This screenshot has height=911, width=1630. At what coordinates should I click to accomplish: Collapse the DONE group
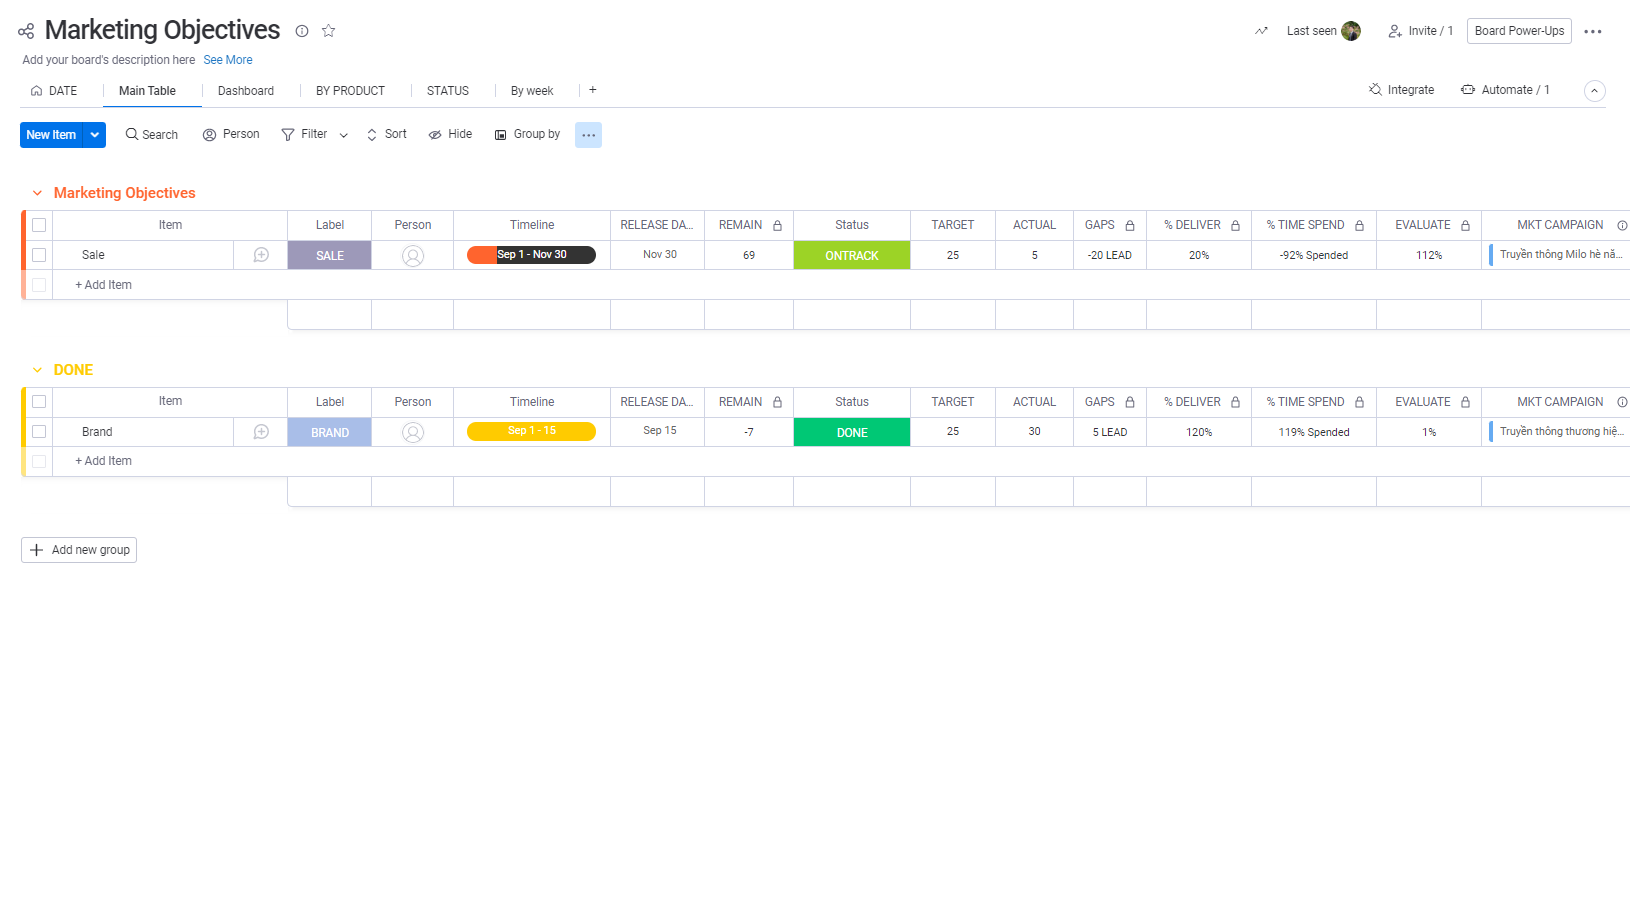(x=37, y=369)
